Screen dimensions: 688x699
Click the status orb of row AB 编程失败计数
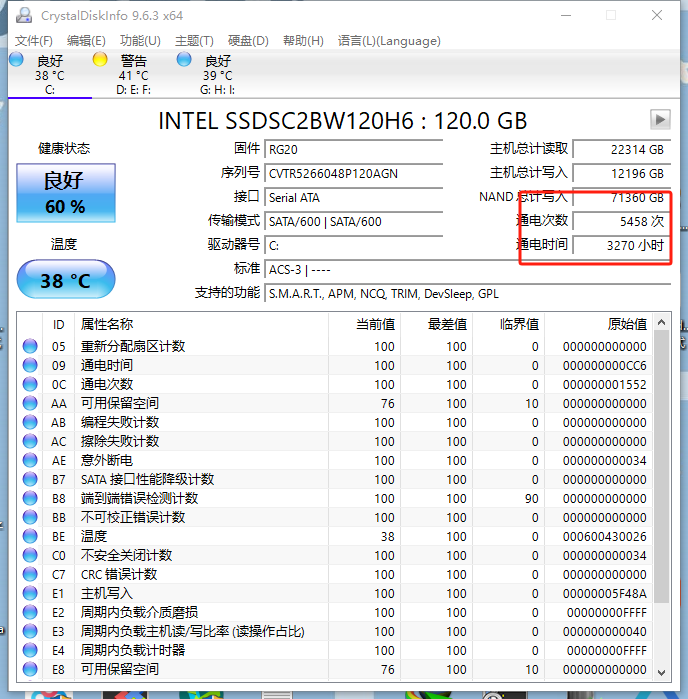pyautogui.click(x=30, y=422)
